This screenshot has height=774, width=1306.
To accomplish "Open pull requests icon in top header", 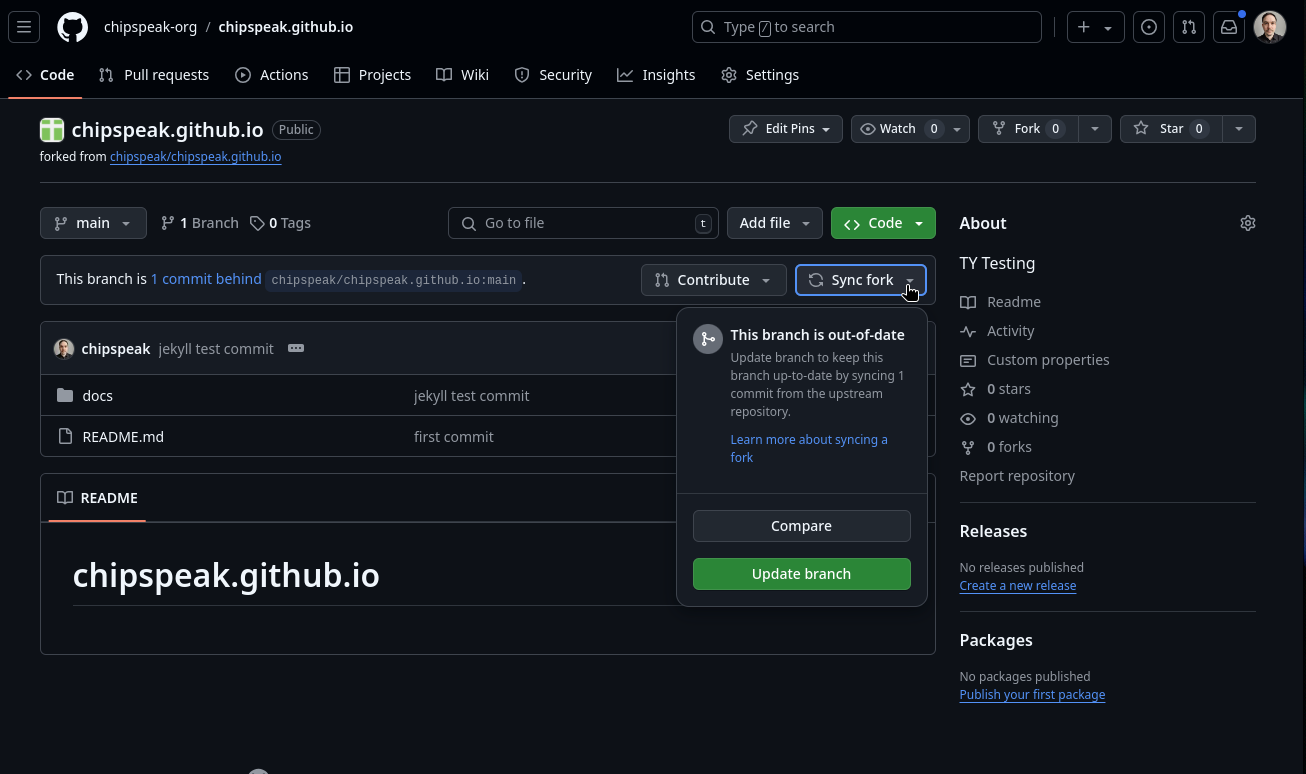I will [x=1189, y=27].
